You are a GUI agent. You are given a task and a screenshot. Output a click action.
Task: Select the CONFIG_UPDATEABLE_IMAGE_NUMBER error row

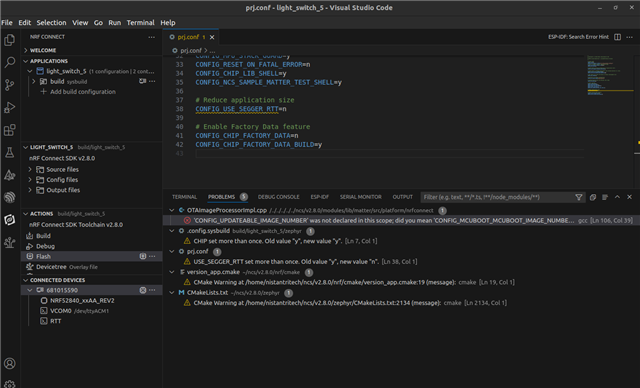401,221
